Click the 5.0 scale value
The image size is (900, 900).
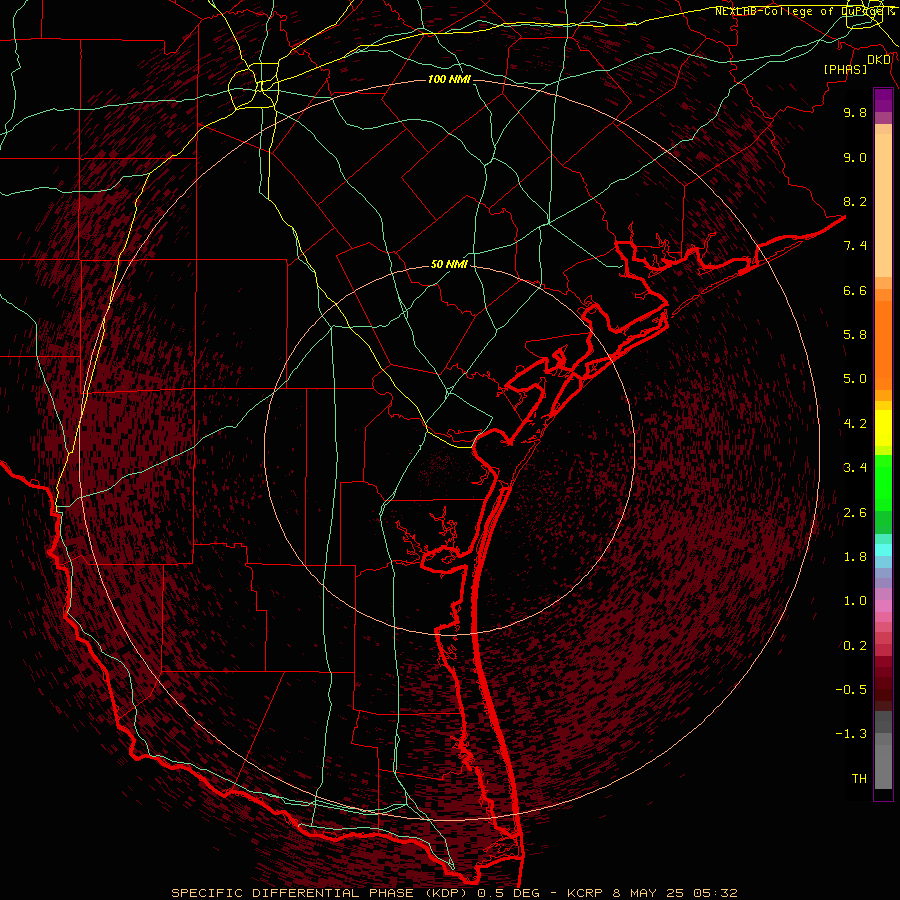click(x=855, y=379)
